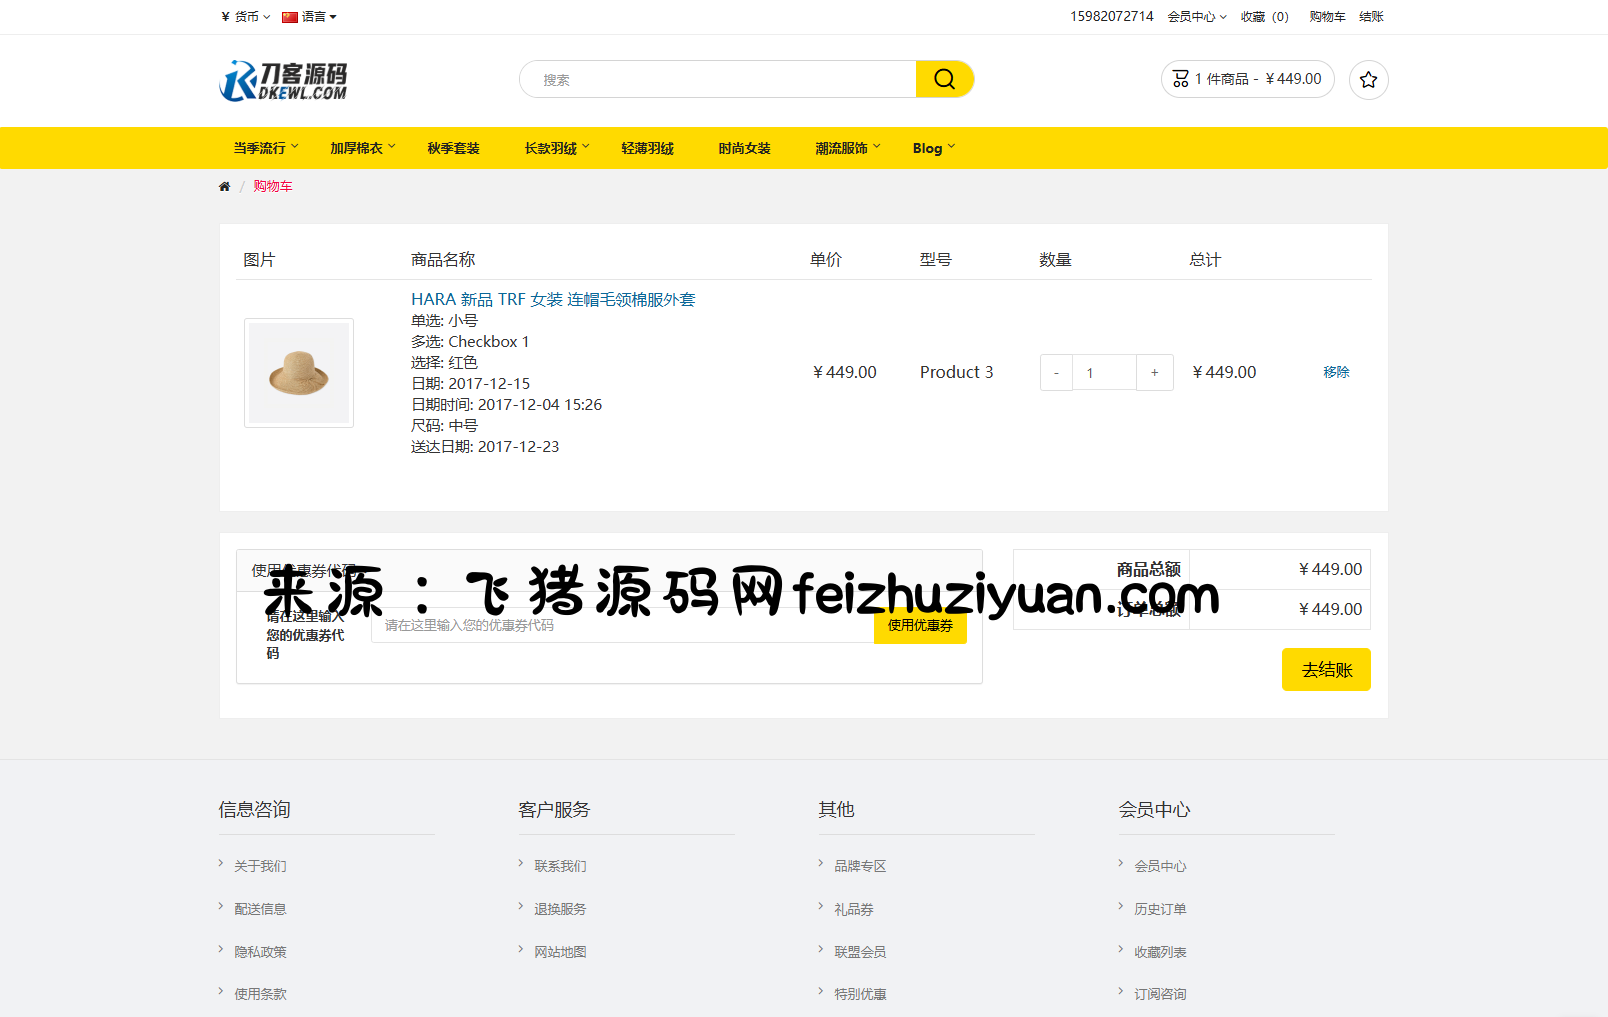Image resolution: width=1608 pixels, height=1017 pixels.
Task: Increase quantity with the plus button
Action: click(x=1154, y=373)
